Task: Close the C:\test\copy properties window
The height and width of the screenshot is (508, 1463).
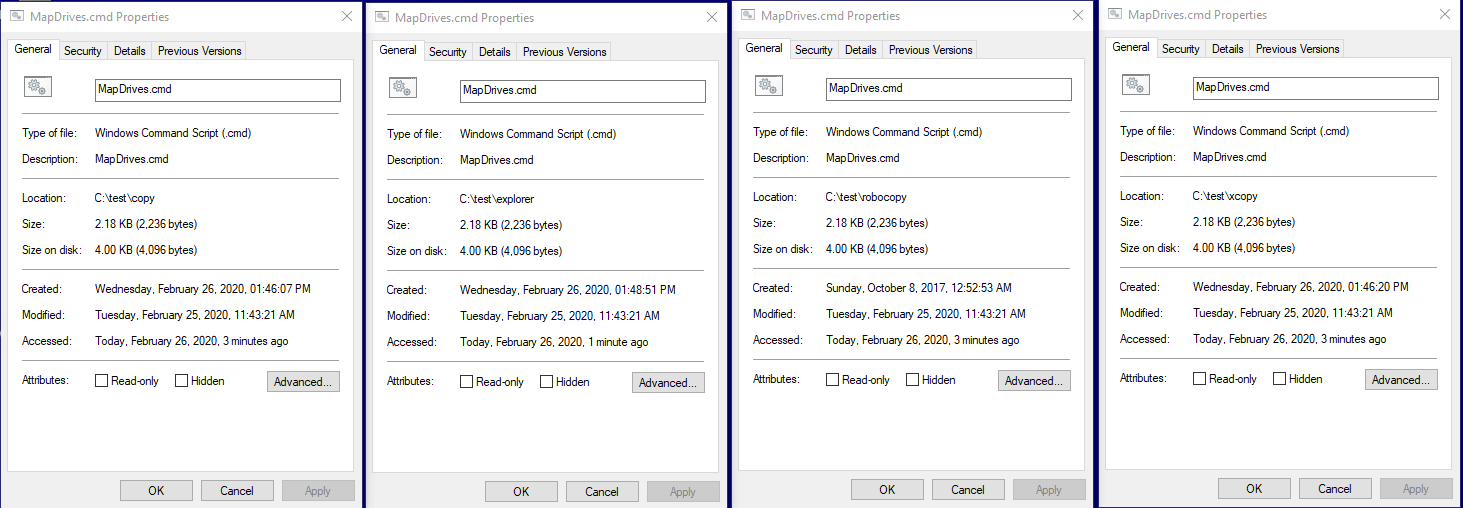Action: coord(346,17)
